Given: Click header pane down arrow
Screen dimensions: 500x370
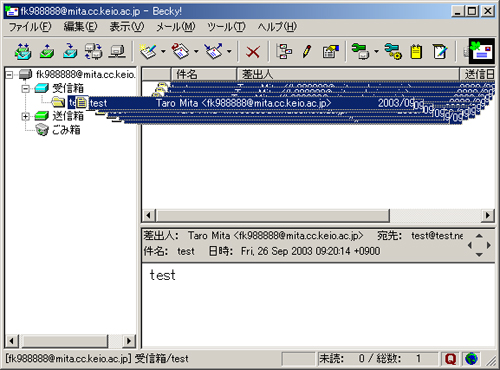Looking at the screenshot, I should tap(479, 255).
